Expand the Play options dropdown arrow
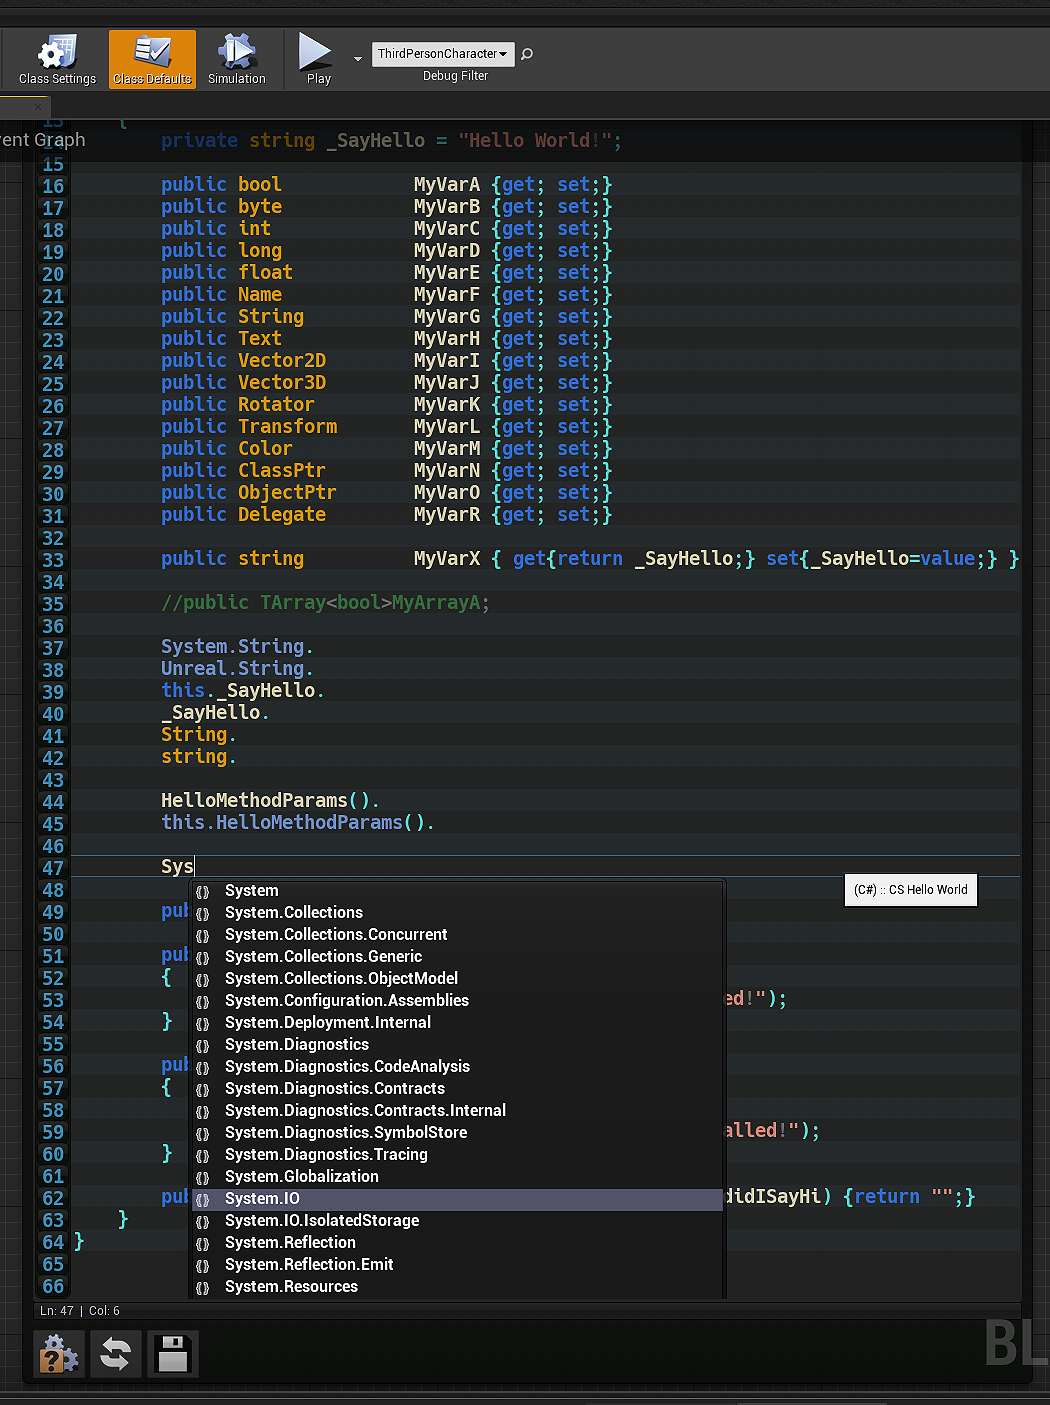The image size is (1050, 1405). tap(358, 59)
